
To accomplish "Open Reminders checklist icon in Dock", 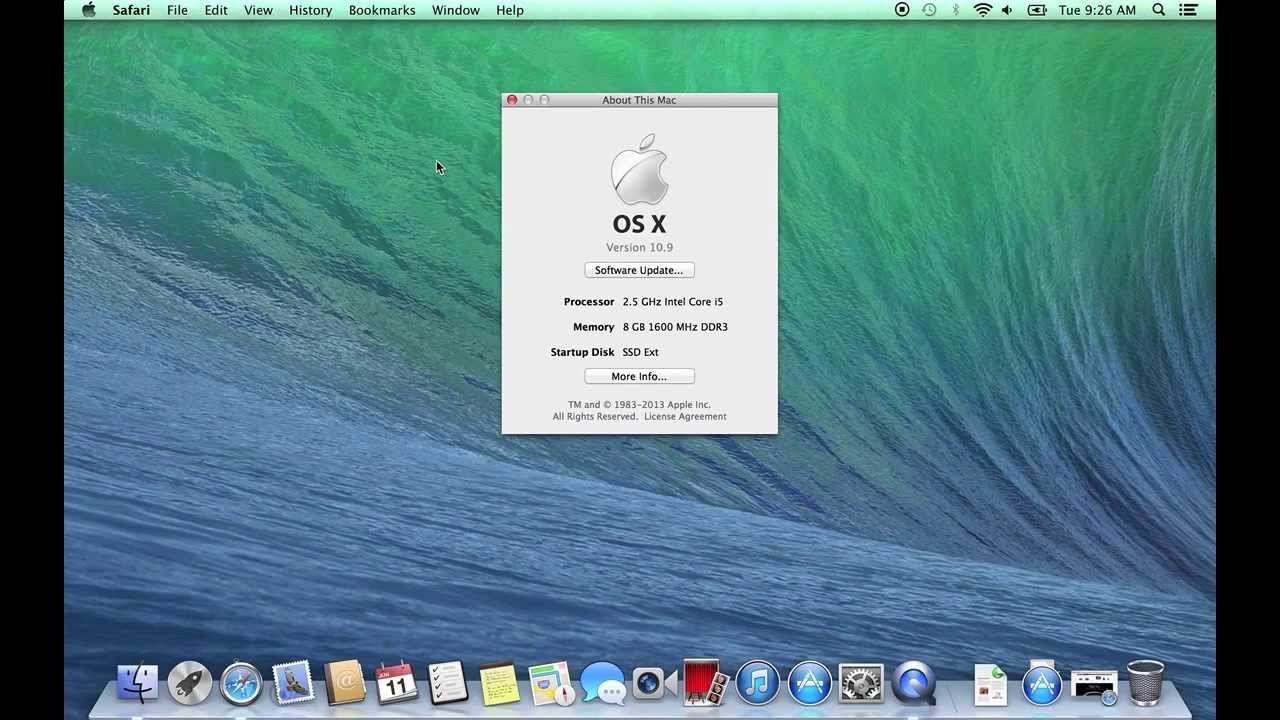I will click(x=448, y=684).
